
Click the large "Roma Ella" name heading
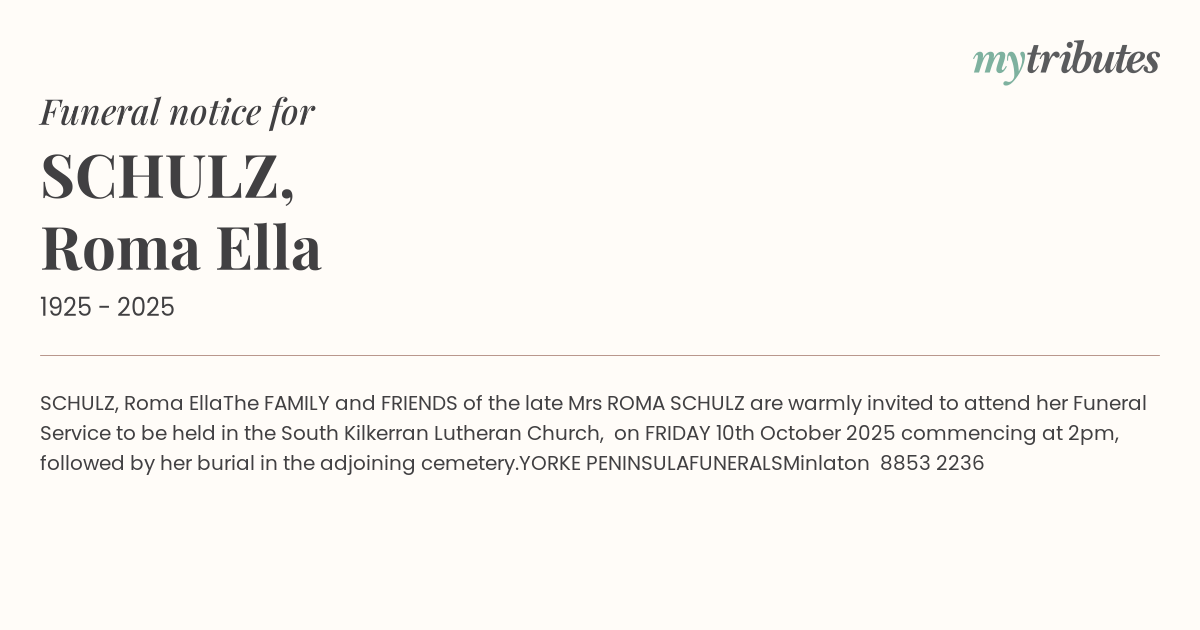181,249
